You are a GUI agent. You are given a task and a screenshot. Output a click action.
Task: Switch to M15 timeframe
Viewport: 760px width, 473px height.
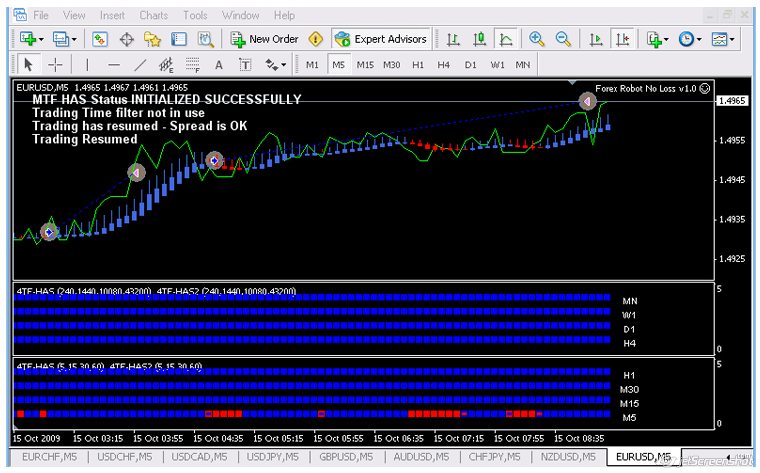point(365,64)
